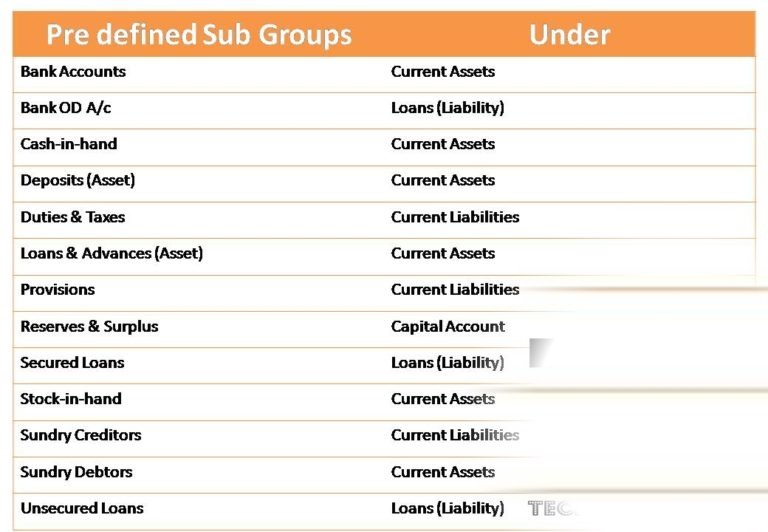Click the 'Under' column header
768x532 pixels.
click(x=570, y=35)
